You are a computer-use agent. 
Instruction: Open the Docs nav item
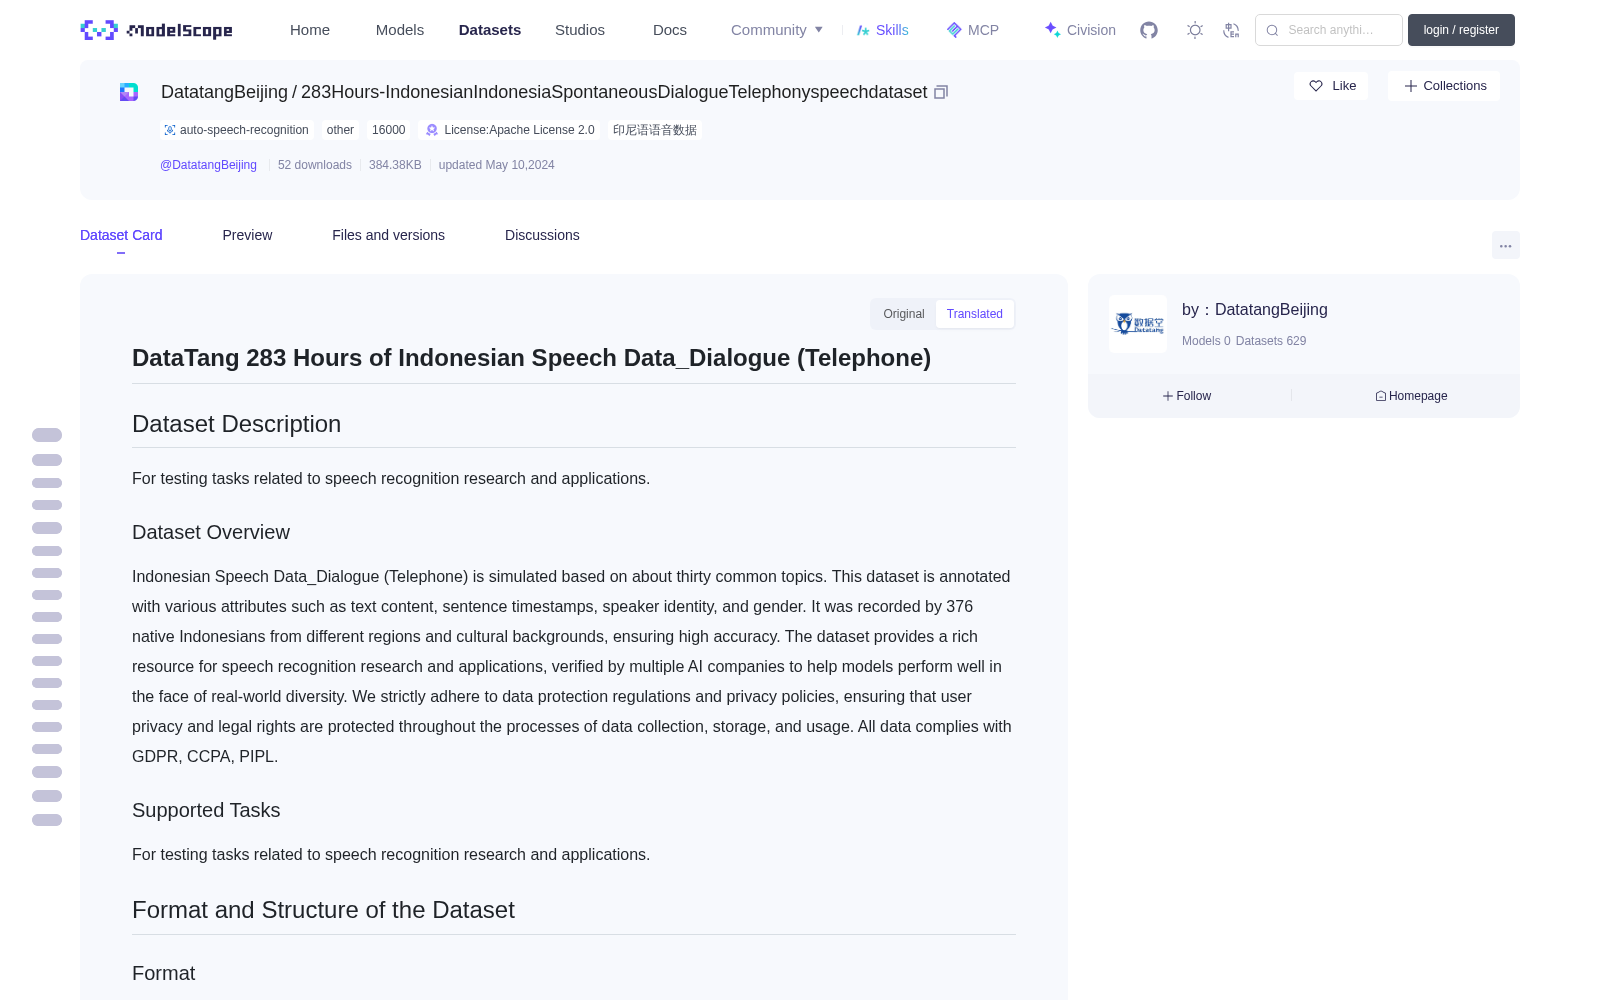670,30
